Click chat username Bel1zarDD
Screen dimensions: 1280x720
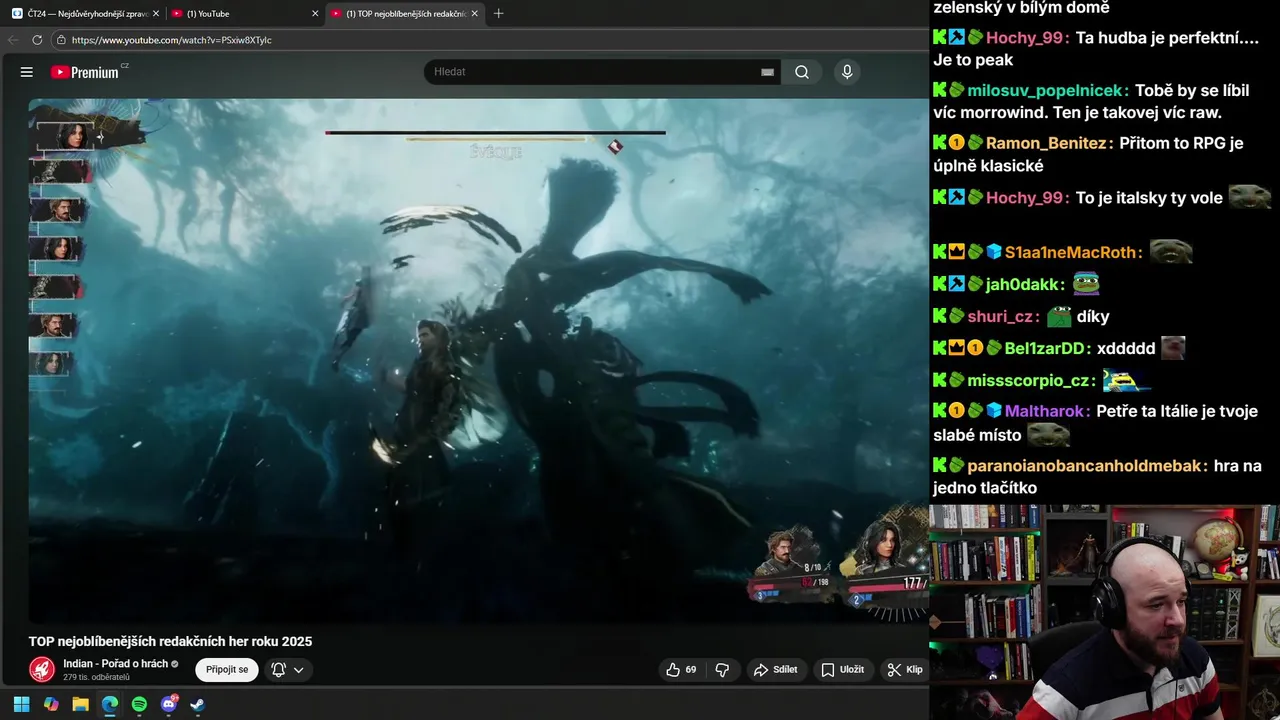point(1046,349)
